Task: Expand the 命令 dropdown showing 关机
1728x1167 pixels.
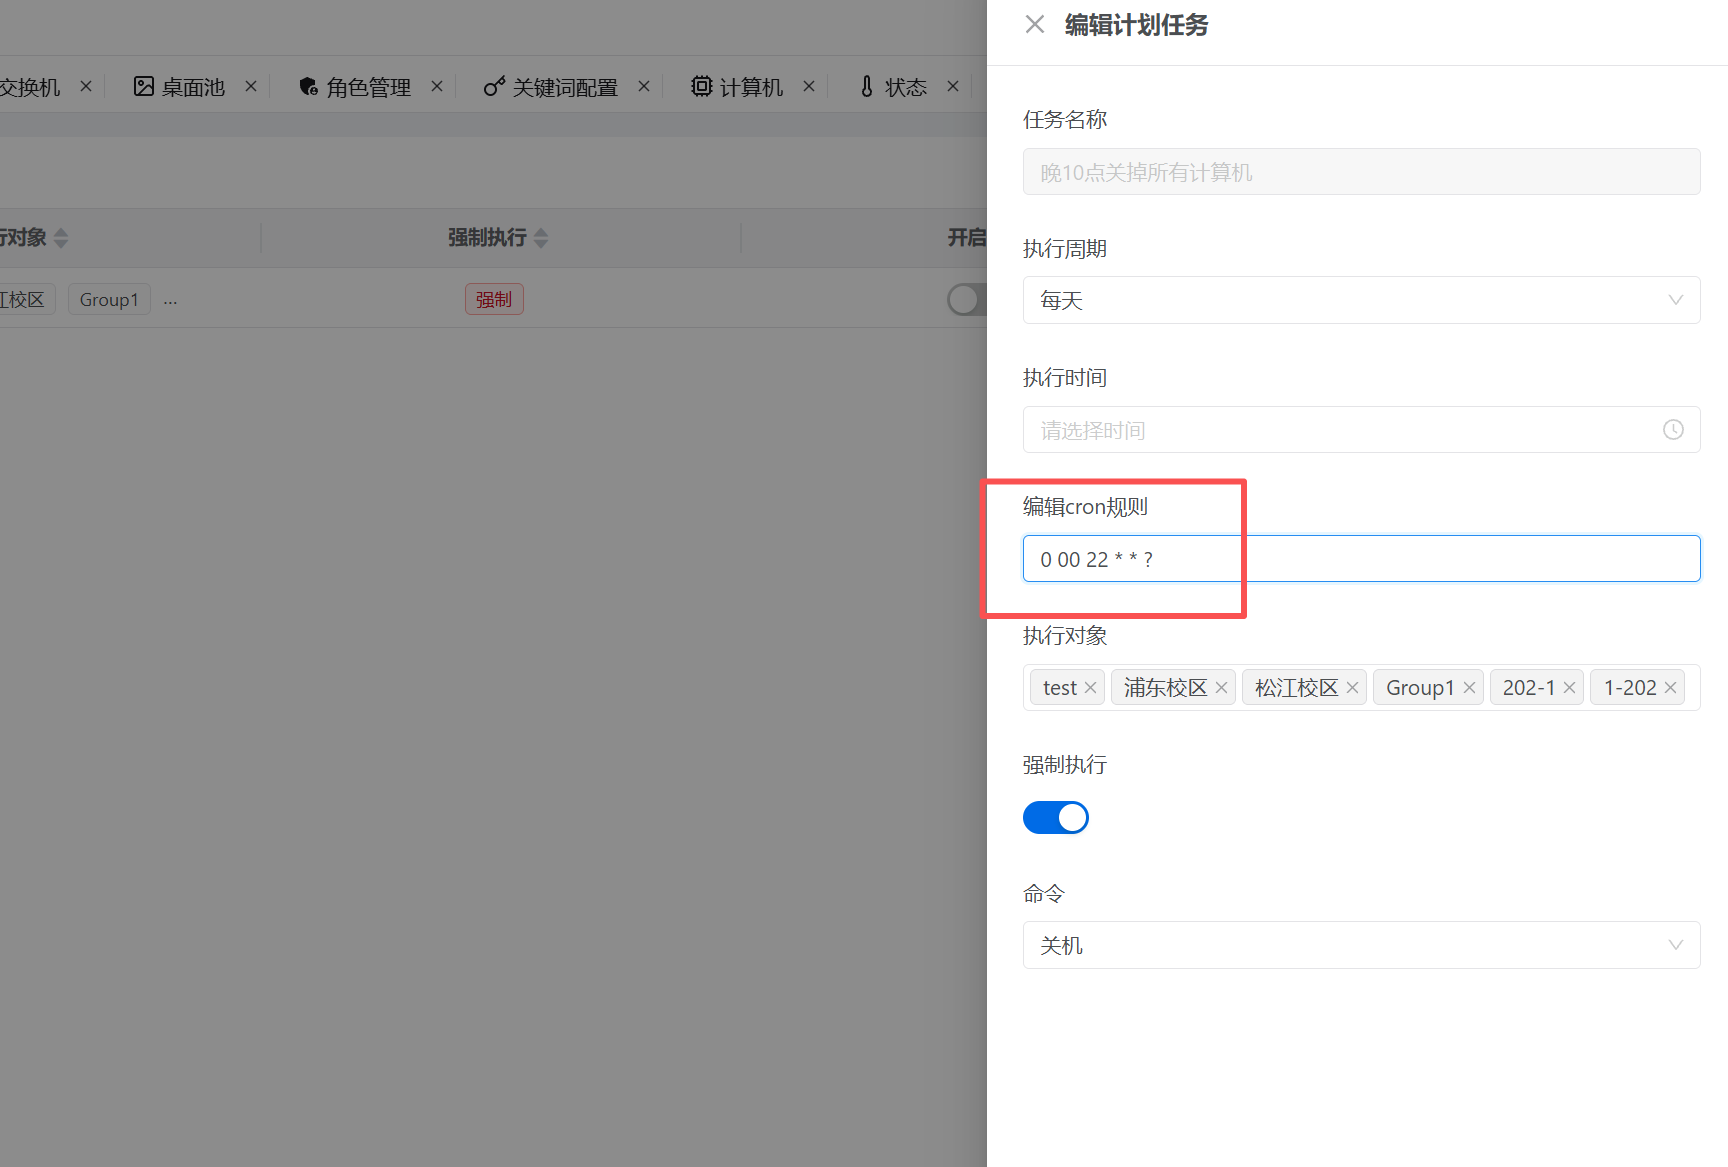Action: 1360,945
